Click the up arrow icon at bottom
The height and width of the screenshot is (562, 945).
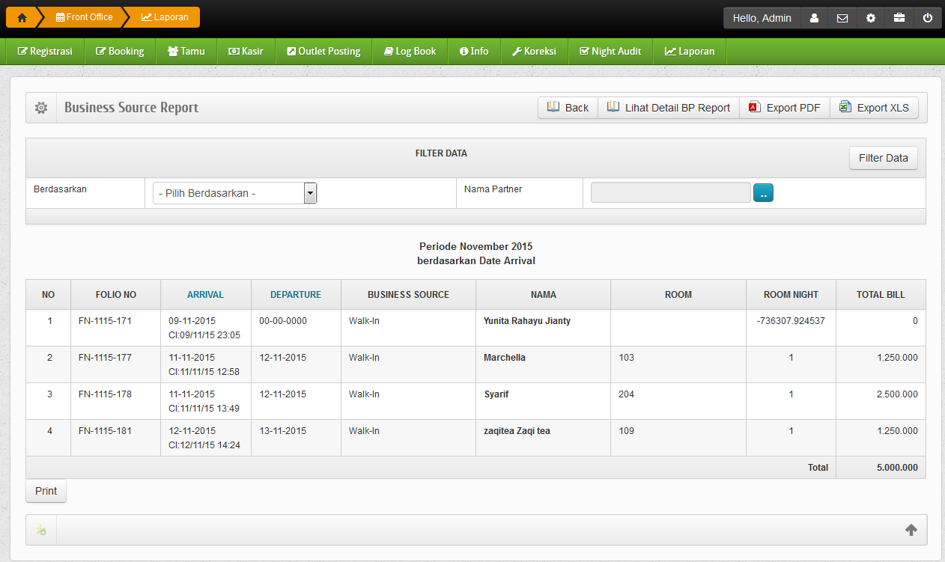pos(910,530)
